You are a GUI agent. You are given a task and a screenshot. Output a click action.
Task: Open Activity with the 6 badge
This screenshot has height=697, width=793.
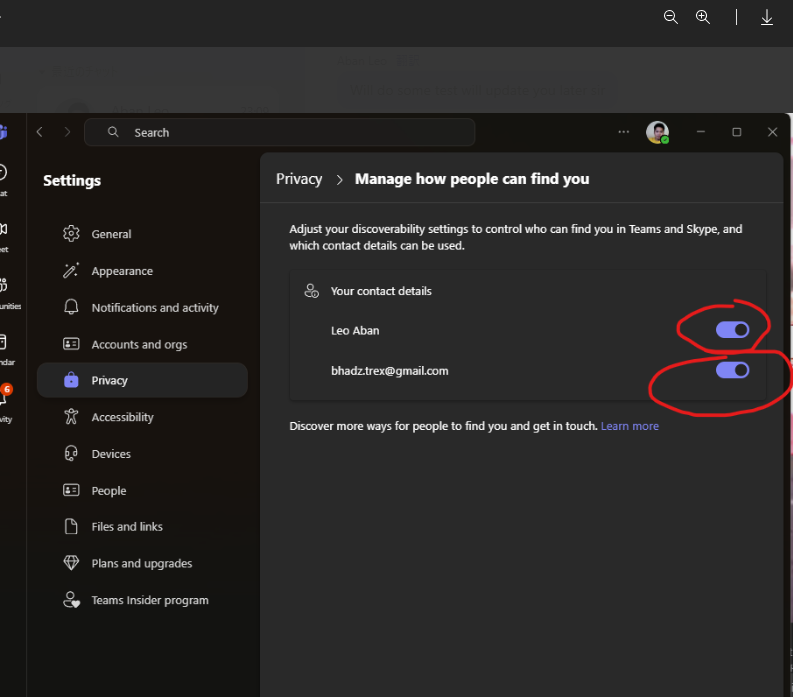coord(5,402)
